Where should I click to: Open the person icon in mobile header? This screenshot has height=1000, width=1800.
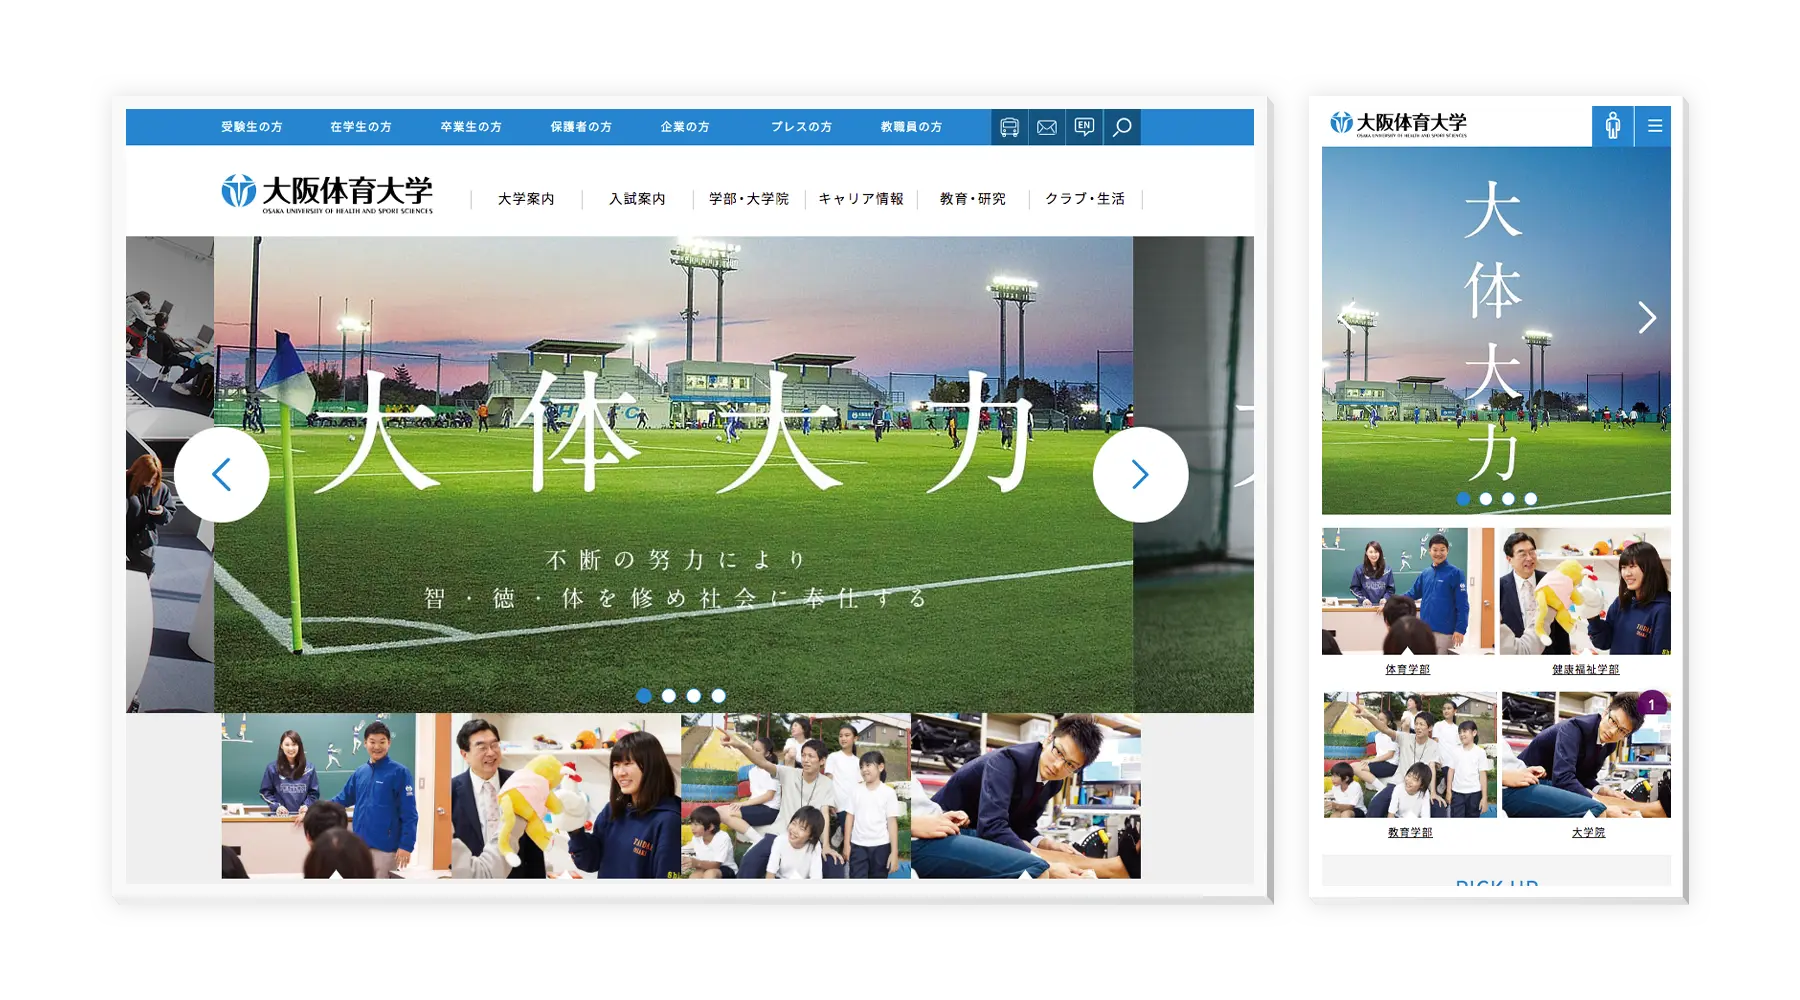click(1612, 126)
